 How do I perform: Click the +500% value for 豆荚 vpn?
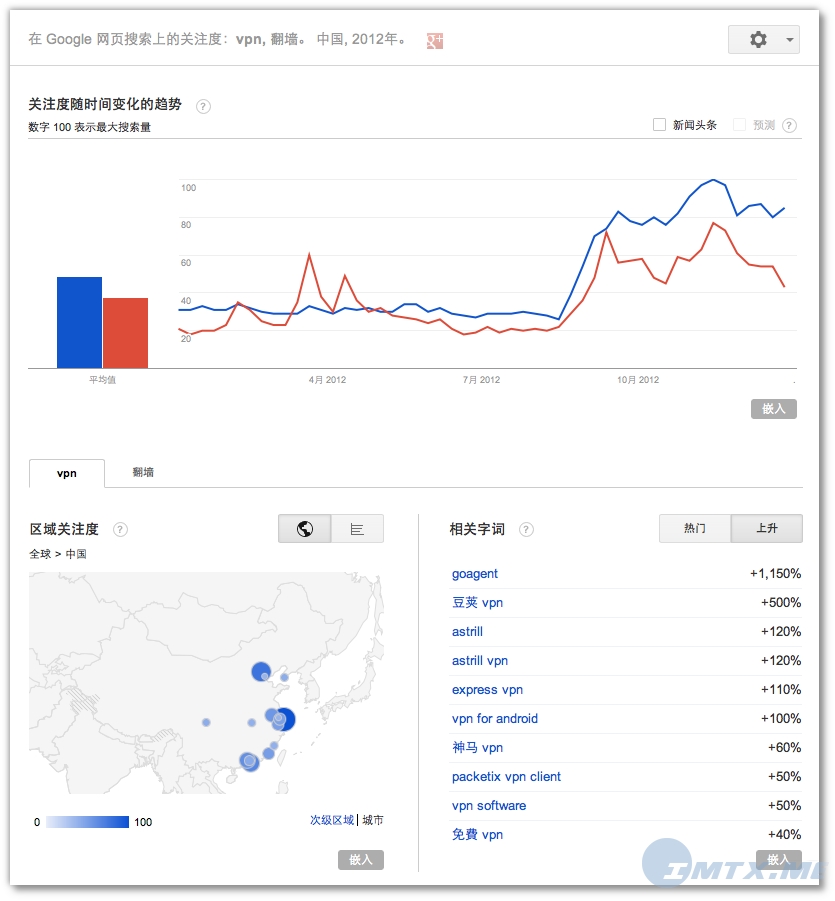click(781, 602)
